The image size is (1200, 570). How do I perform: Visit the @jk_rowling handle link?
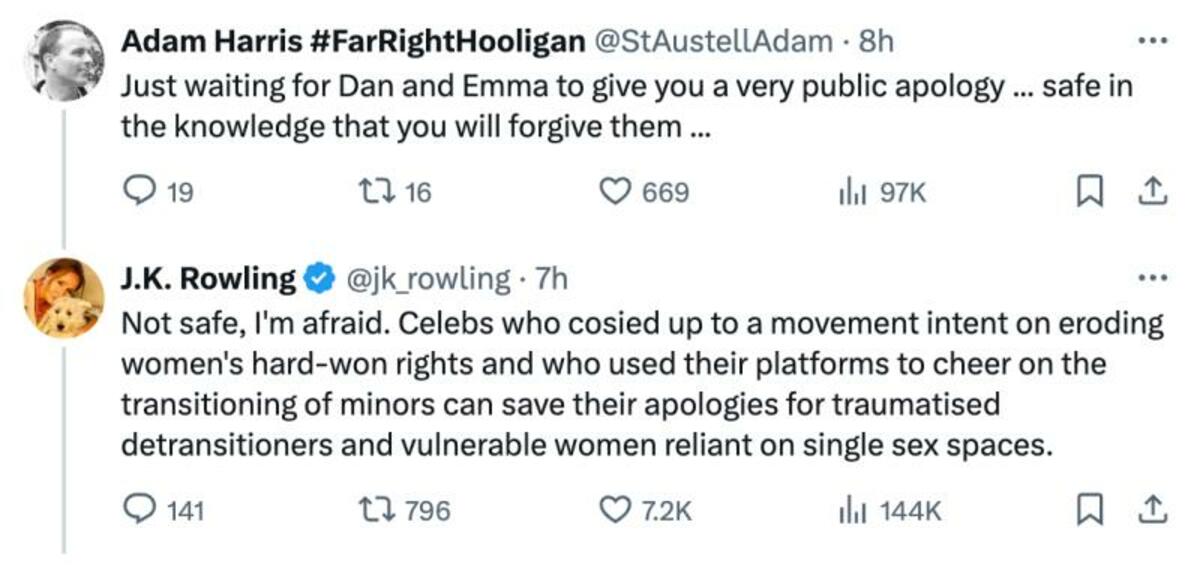coord(427,279)
